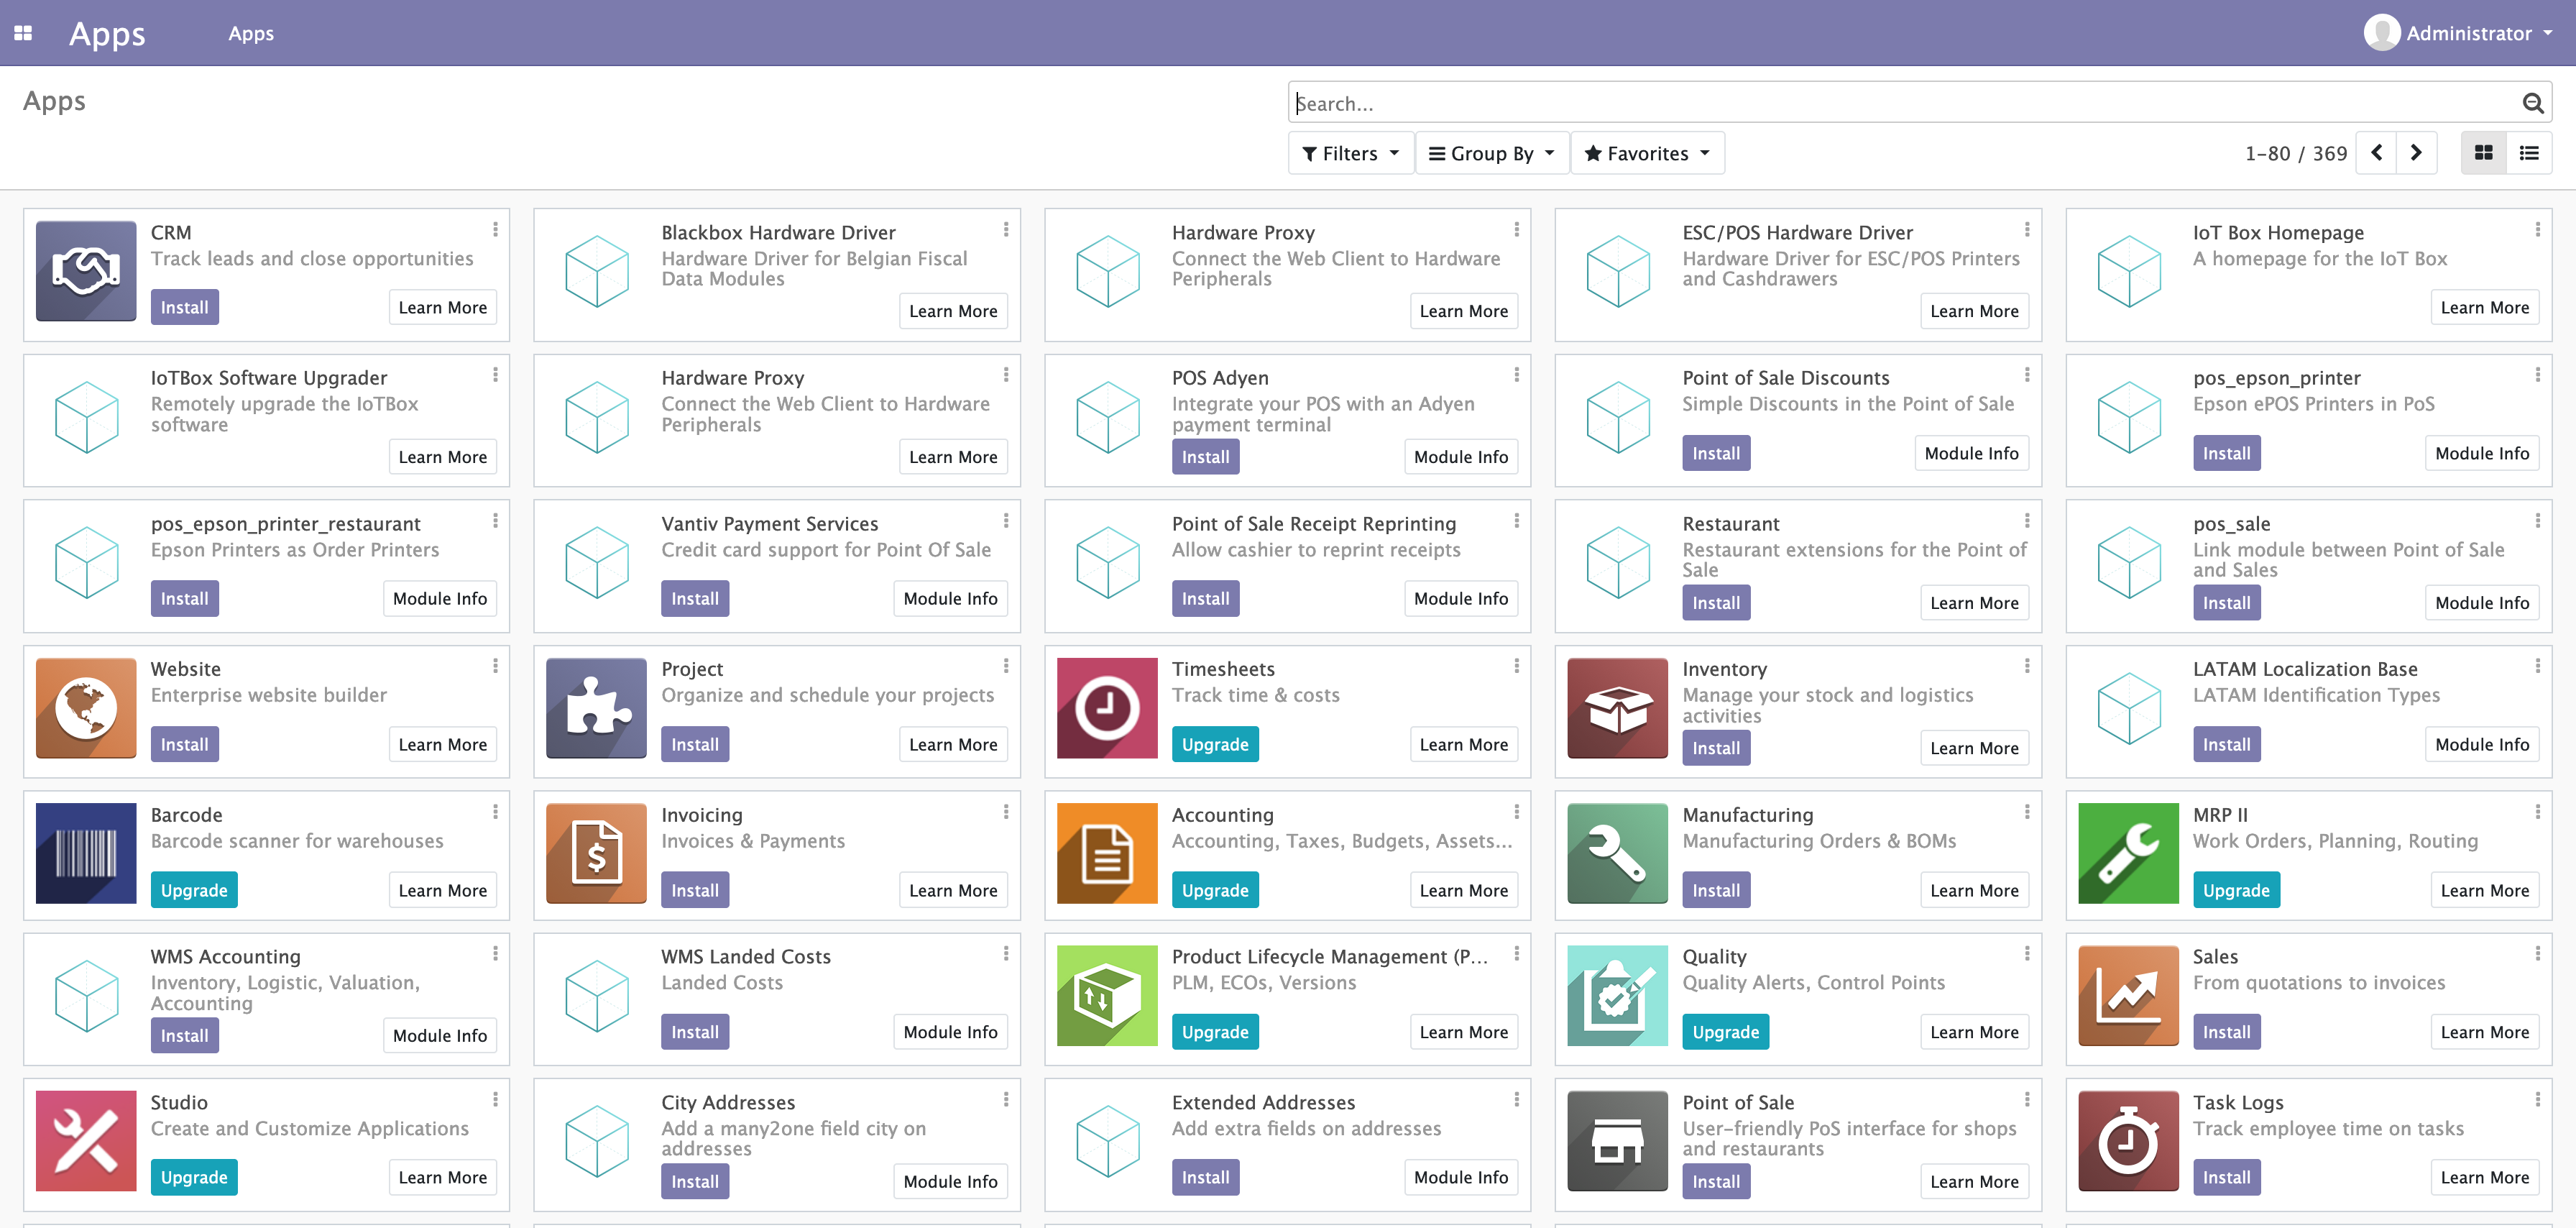Switch to list view

2529,153
